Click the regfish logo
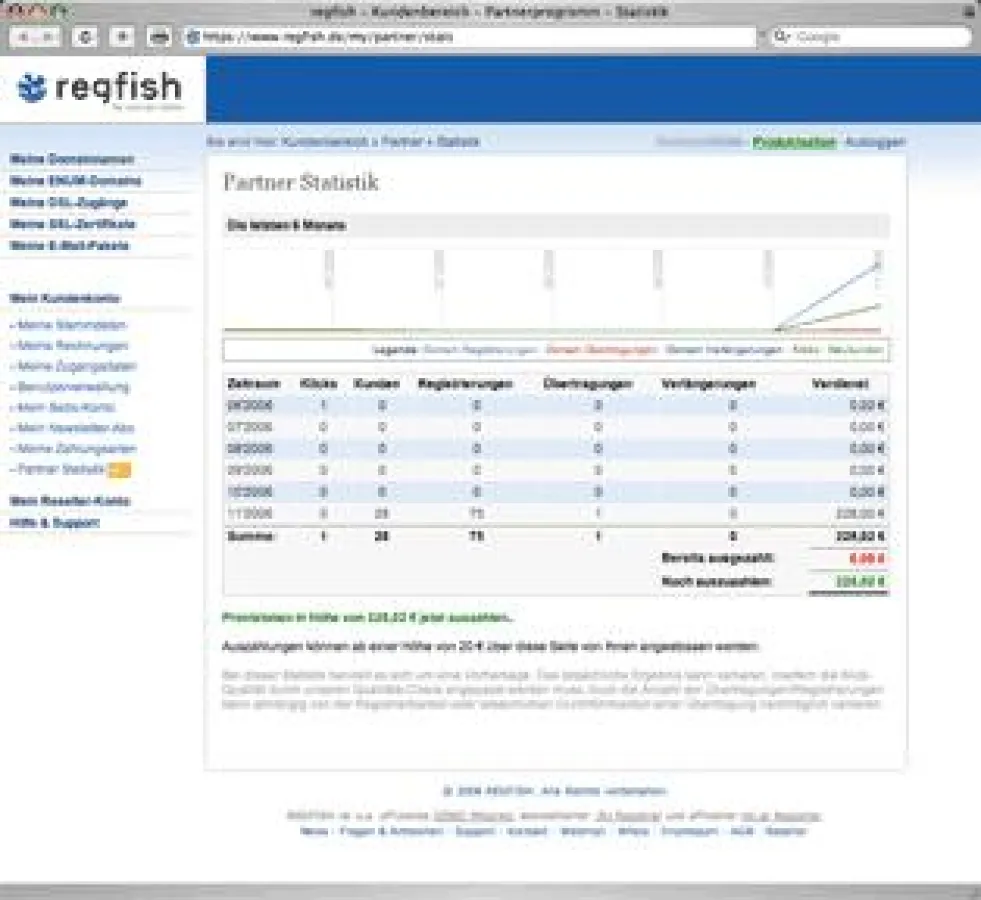This screenshot has height=900, width=981. click(x=100, y=88)
